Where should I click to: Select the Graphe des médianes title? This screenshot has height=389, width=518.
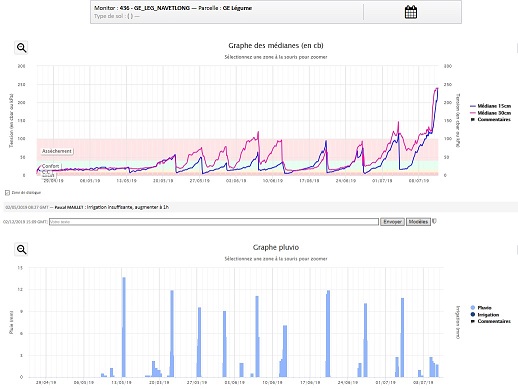point(276,45)
